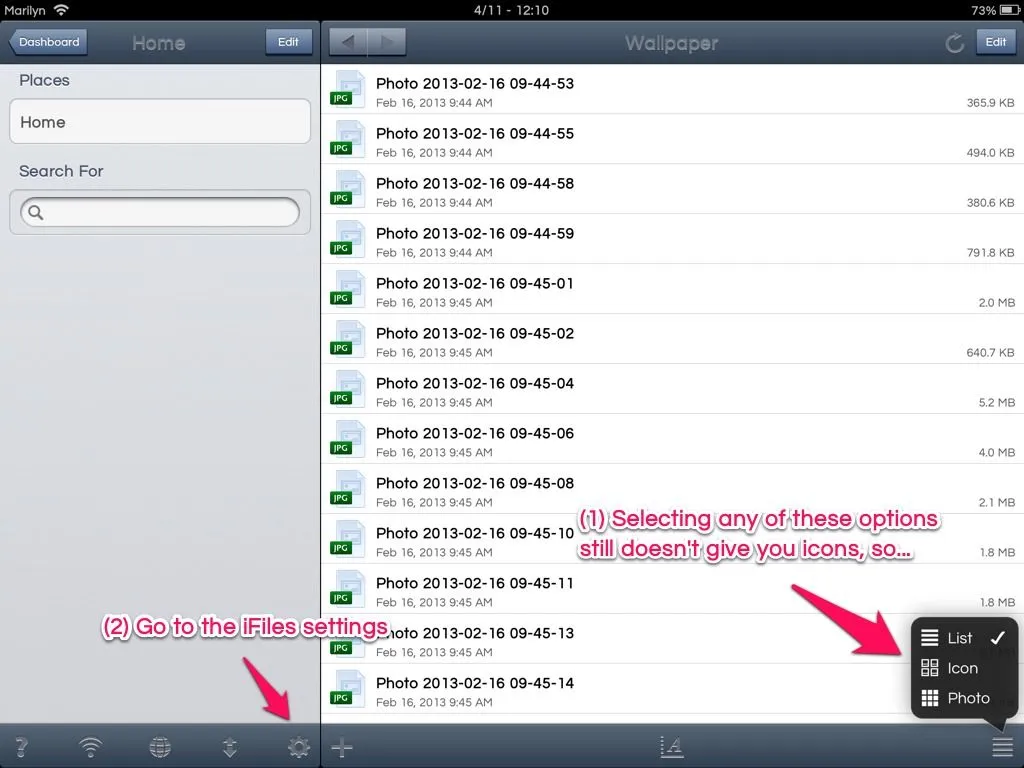Image resolution: width=1024 pixels, height=768 pixels.
Task: Click the sort by name icon
Action: (x=672, y=746)
